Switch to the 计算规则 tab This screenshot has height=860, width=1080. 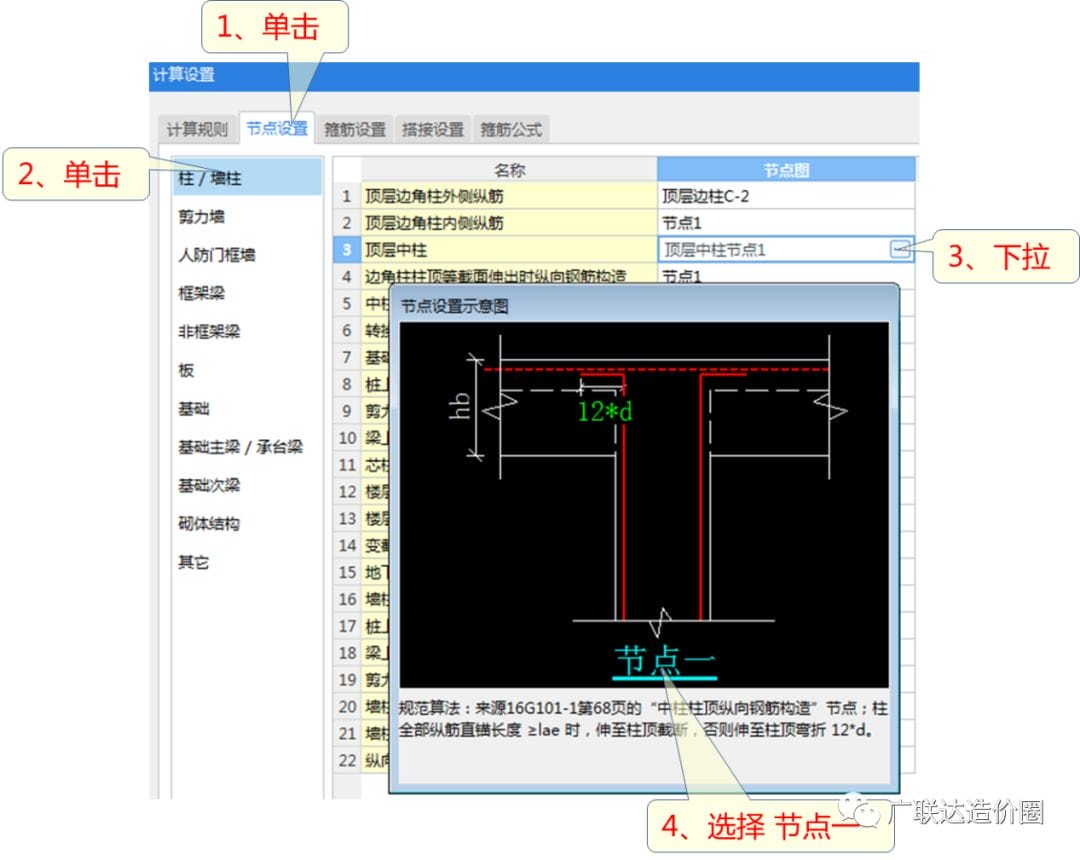point(197,130)
